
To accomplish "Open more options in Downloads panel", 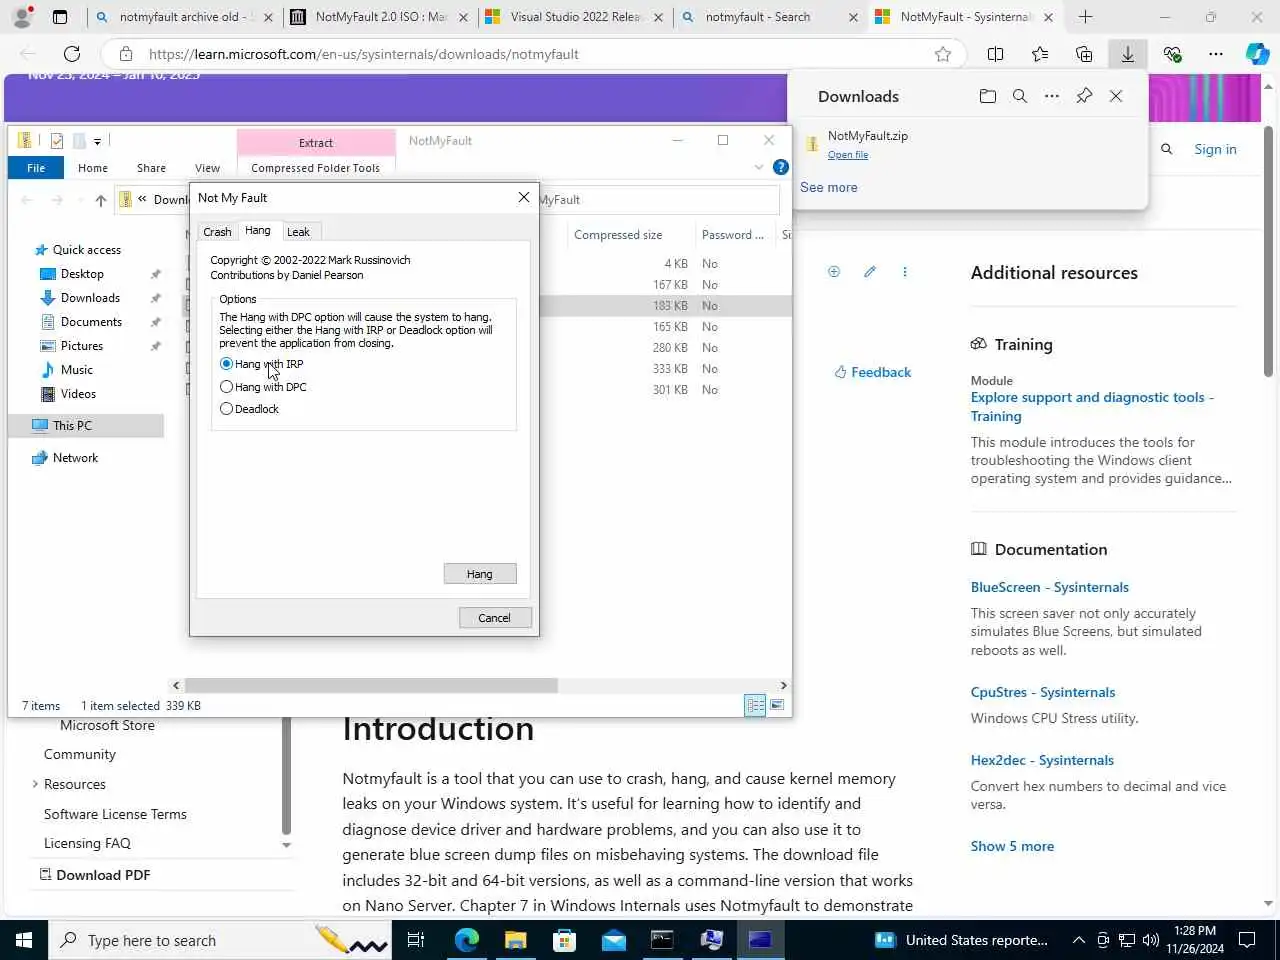I will 1052,96.
